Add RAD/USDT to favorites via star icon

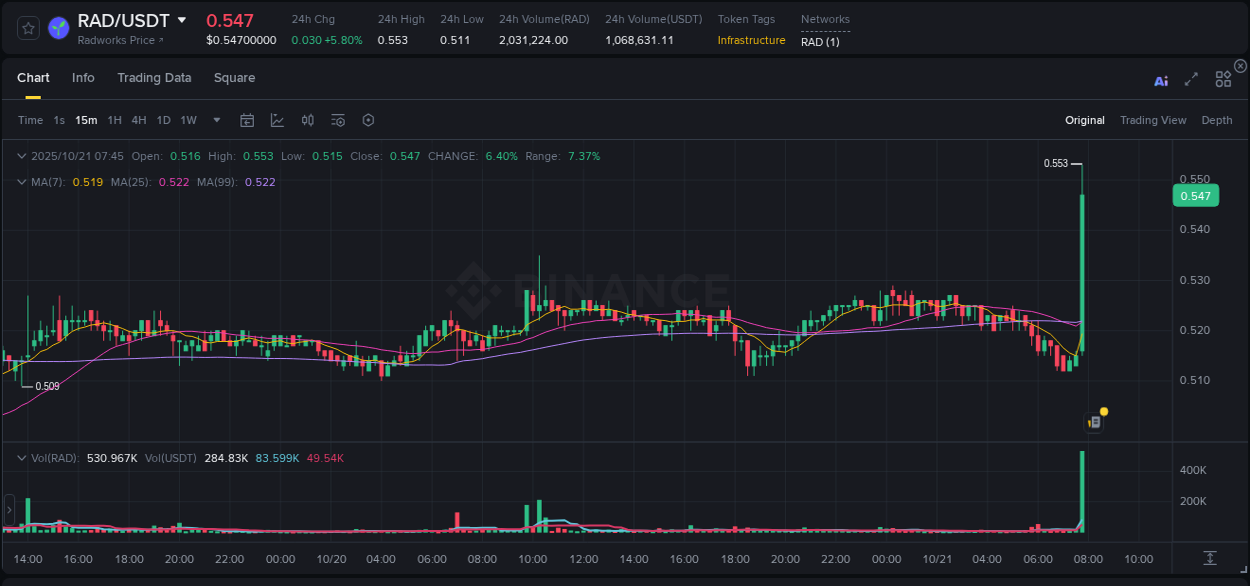click(27, 29)
